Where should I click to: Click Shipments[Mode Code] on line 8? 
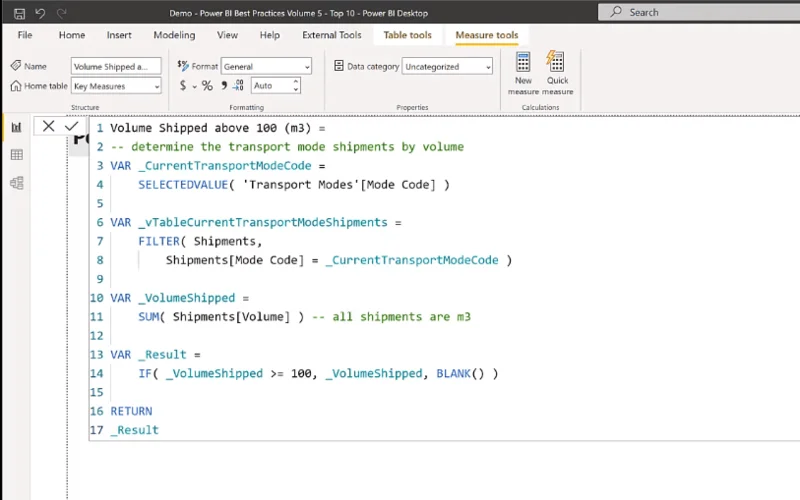click(235, 260)
